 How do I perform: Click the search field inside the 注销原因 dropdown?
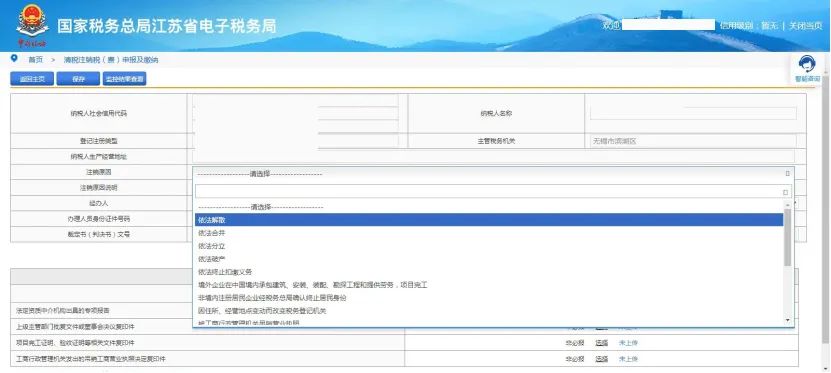coord(493,192)
